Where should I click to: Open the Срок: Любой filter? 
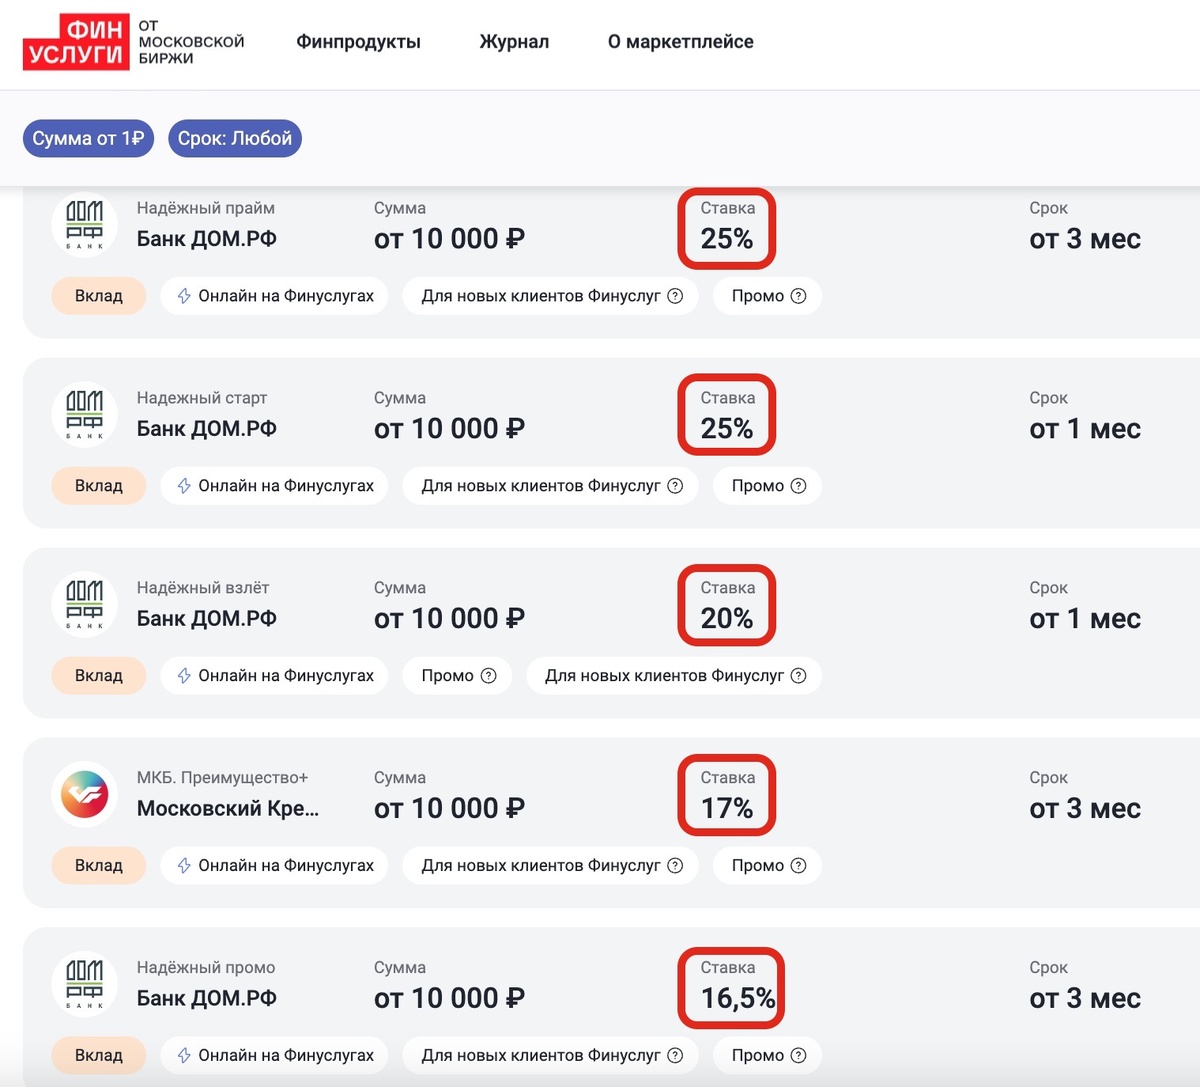click(x=235, y=138)
